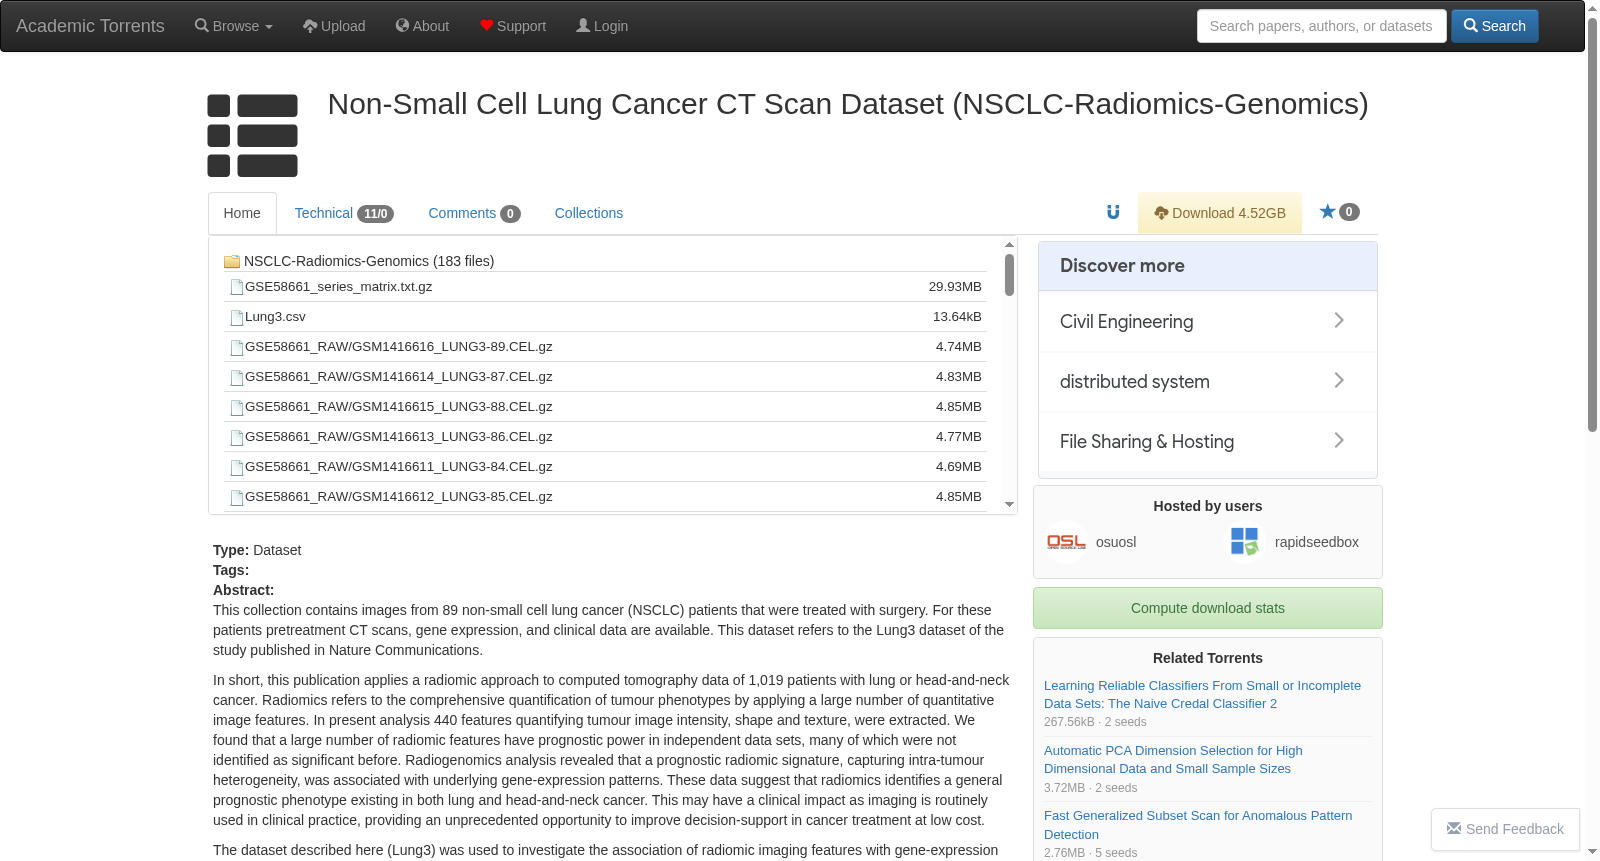
Task: Click the file list scrollbar down arrow
Action: 1009,505
